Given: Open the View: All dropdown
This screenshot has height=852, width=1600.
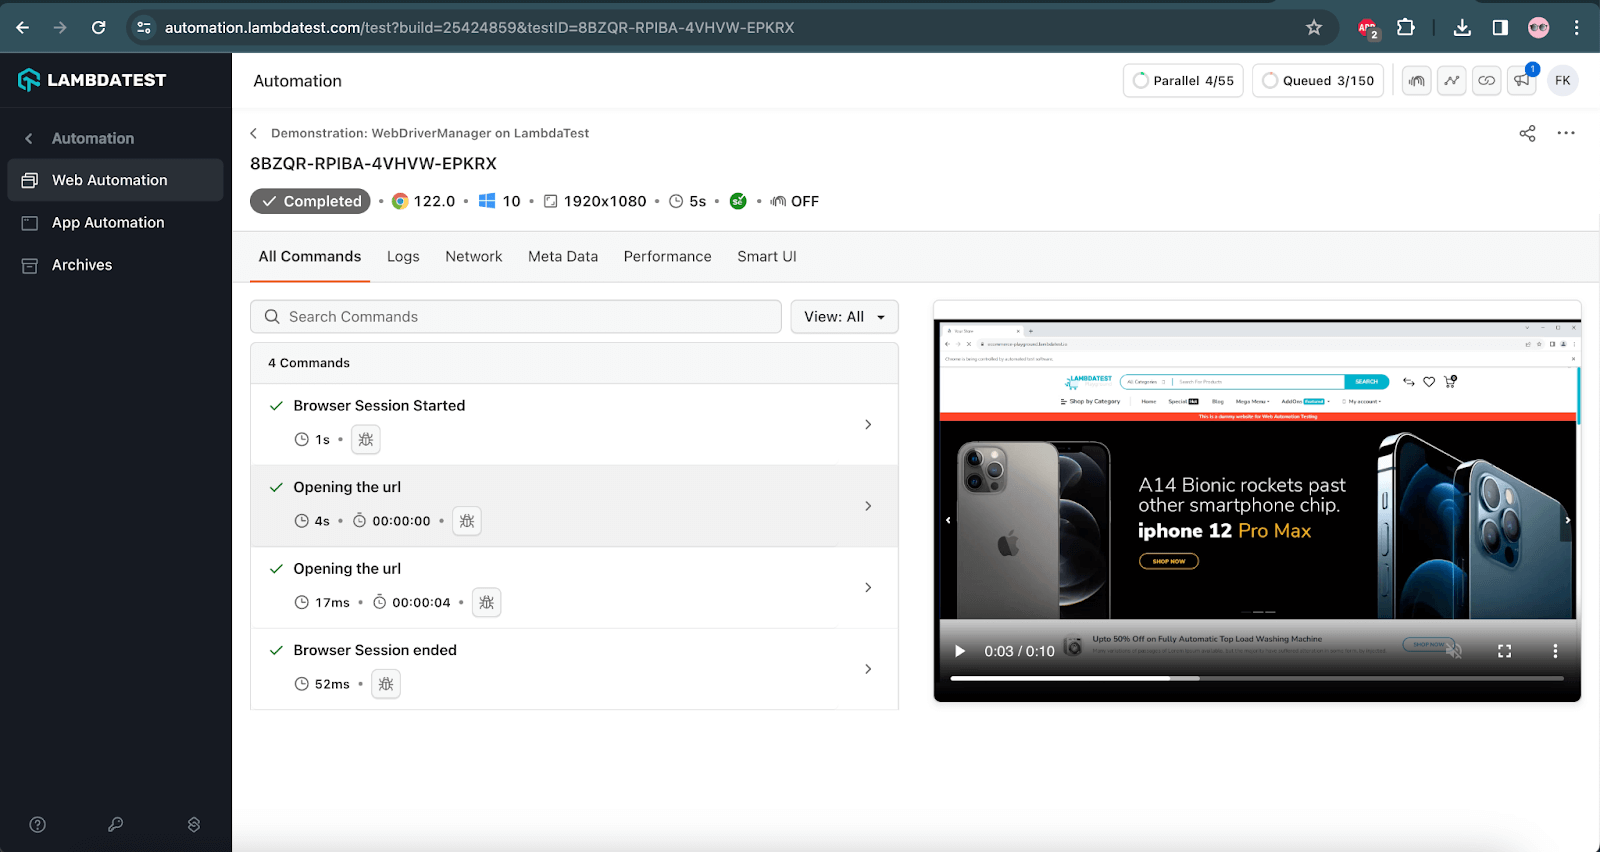Looking at the screenshot, I should point(844,317).
